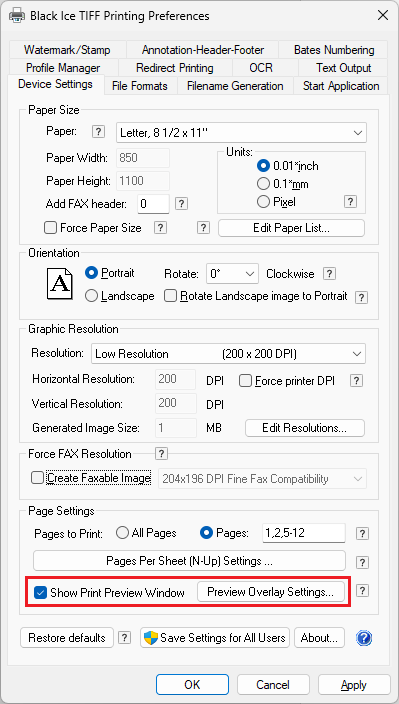Click the Paper Height field
399x704 pixels.
tap(143, 180)
